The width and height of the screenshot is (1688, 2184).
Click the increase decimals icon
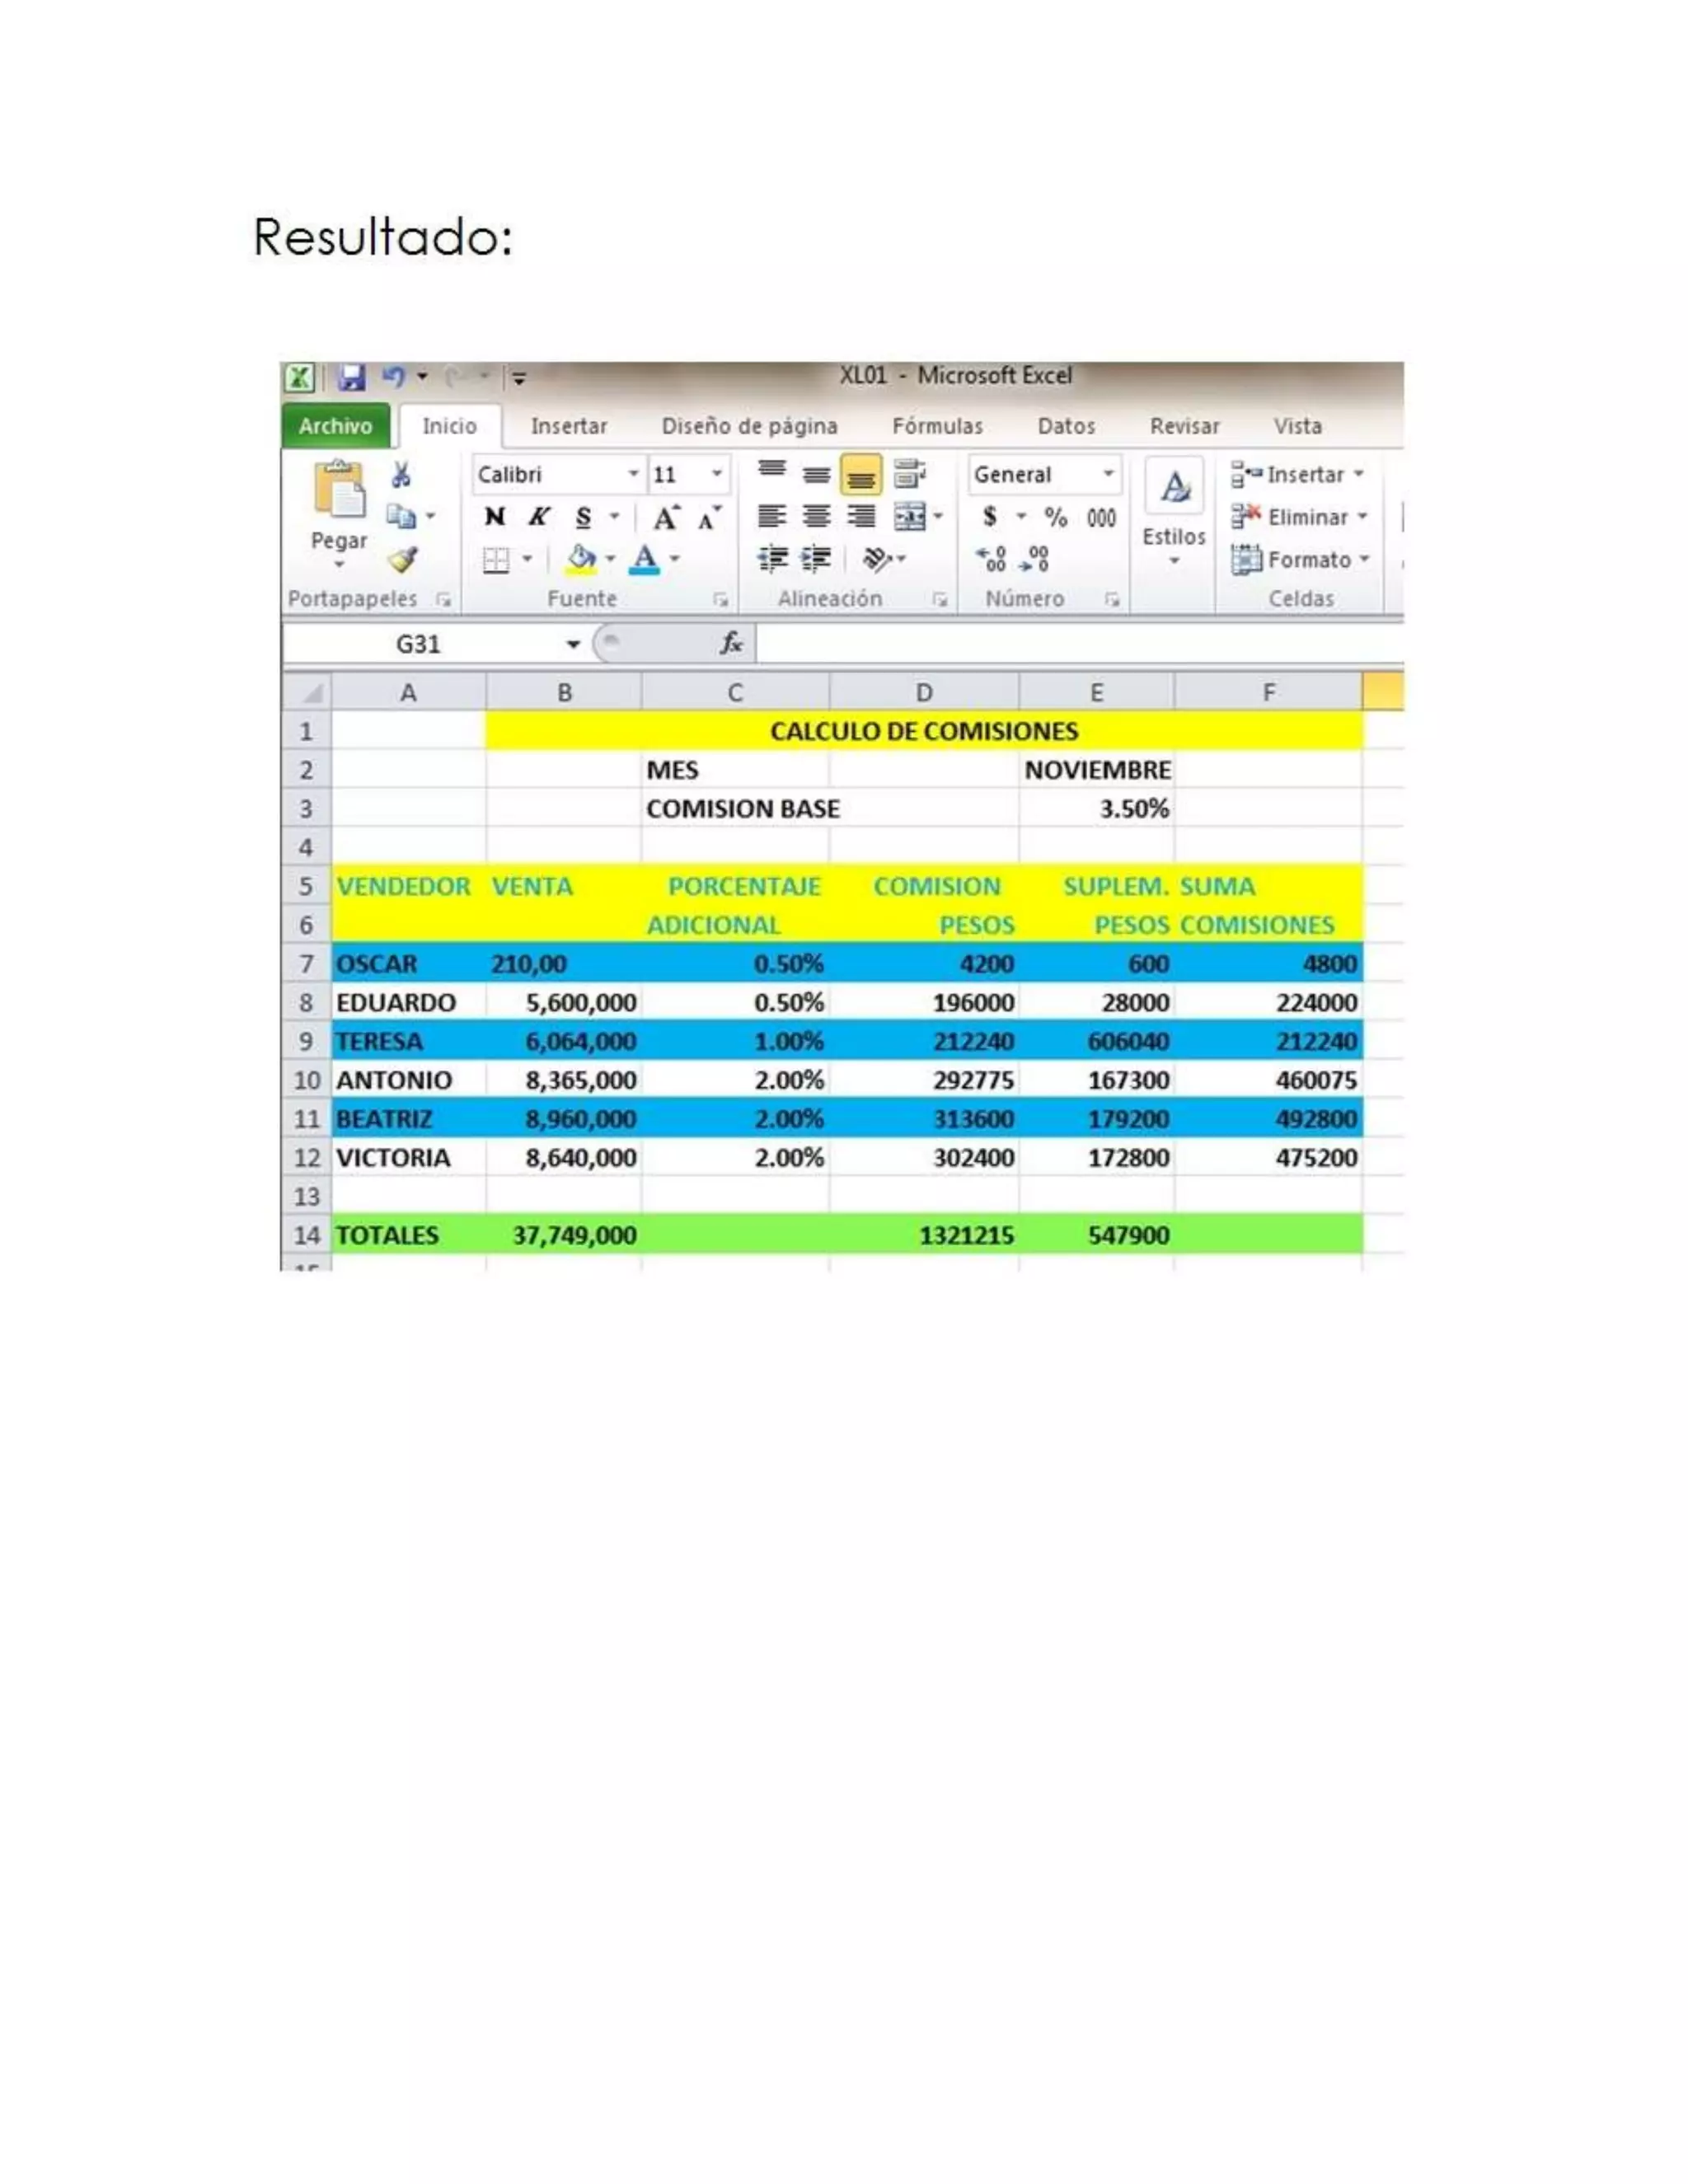(x=991, y=559)
